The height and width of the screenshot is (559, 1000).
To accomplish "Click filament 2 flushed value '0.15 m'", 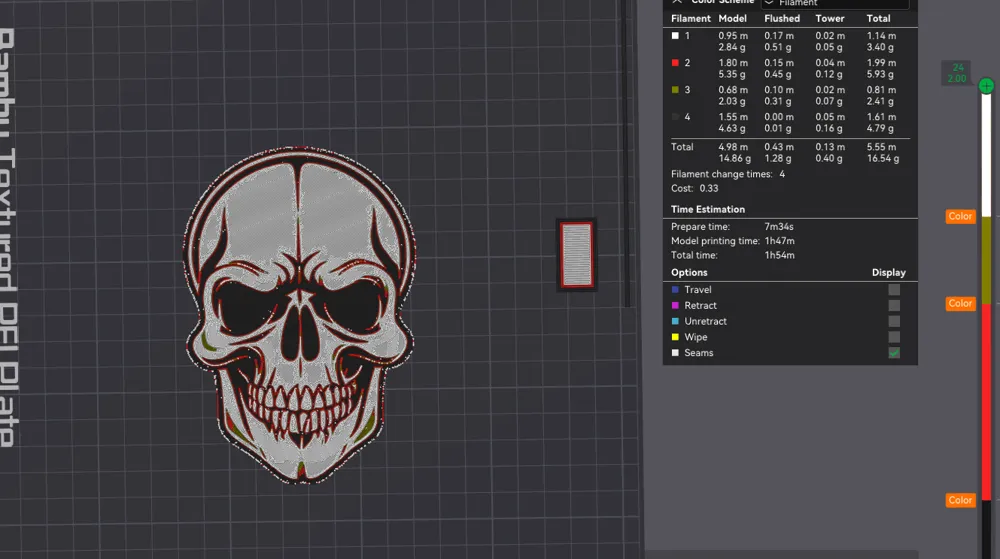I will [779, 62].
